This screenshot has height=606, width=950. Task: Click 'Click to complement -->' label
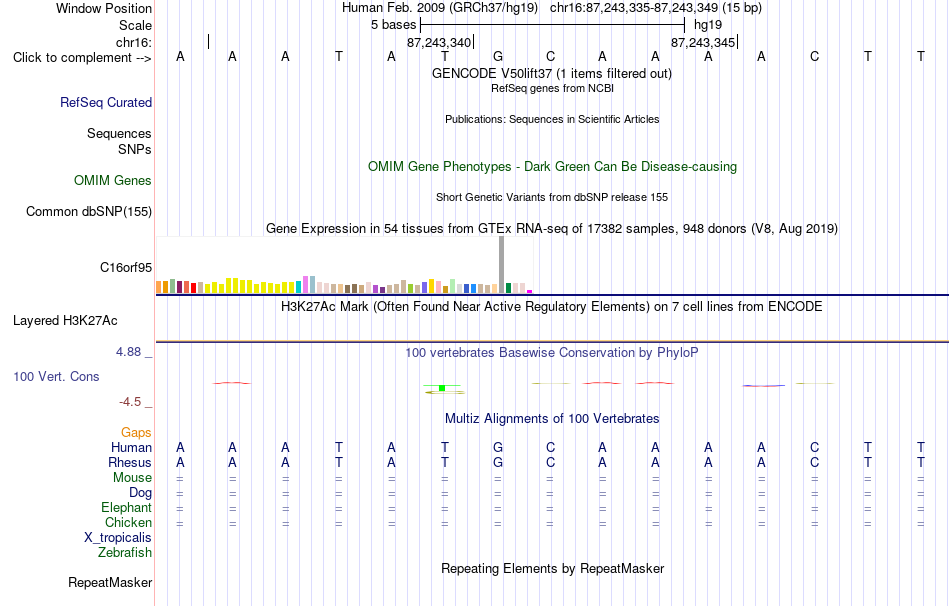tap(82, 58)
